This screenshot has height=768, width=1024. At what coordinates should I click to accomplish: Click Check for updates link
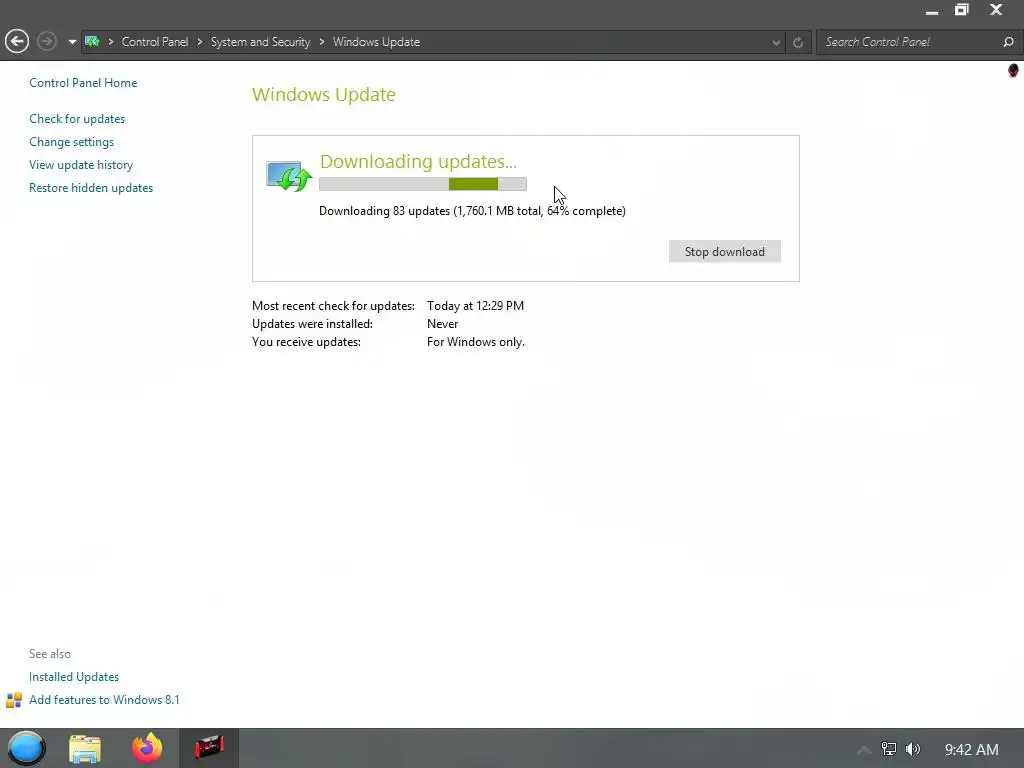click(x=77, y=119)
